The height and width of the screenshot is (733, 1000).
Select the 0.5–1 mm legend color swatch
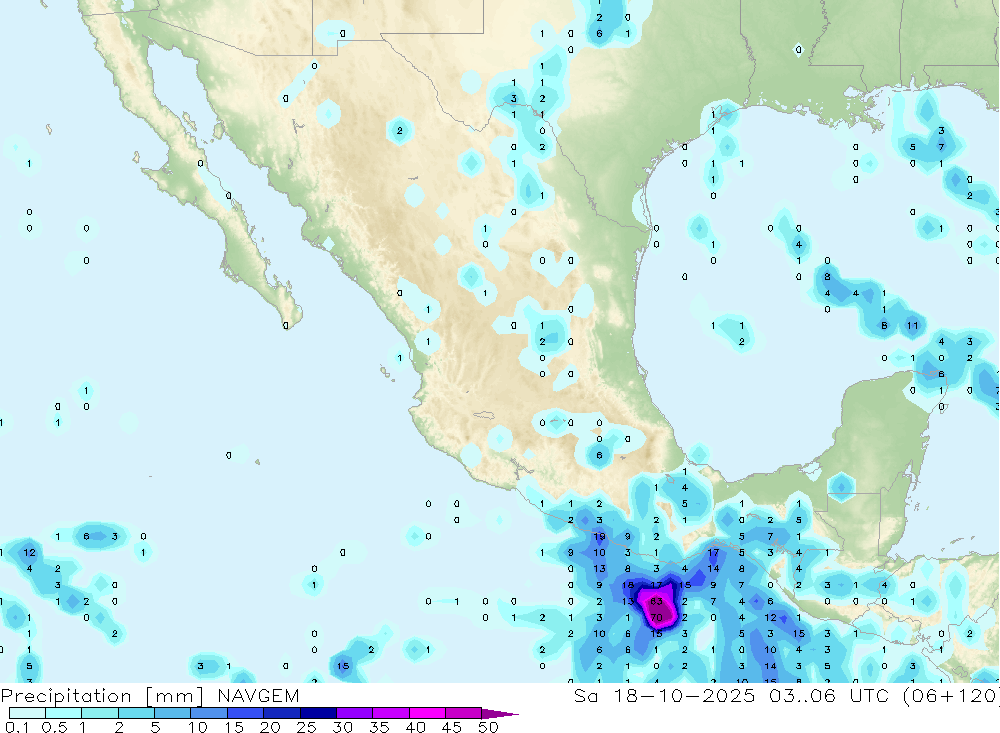click(x=64, y=713)
